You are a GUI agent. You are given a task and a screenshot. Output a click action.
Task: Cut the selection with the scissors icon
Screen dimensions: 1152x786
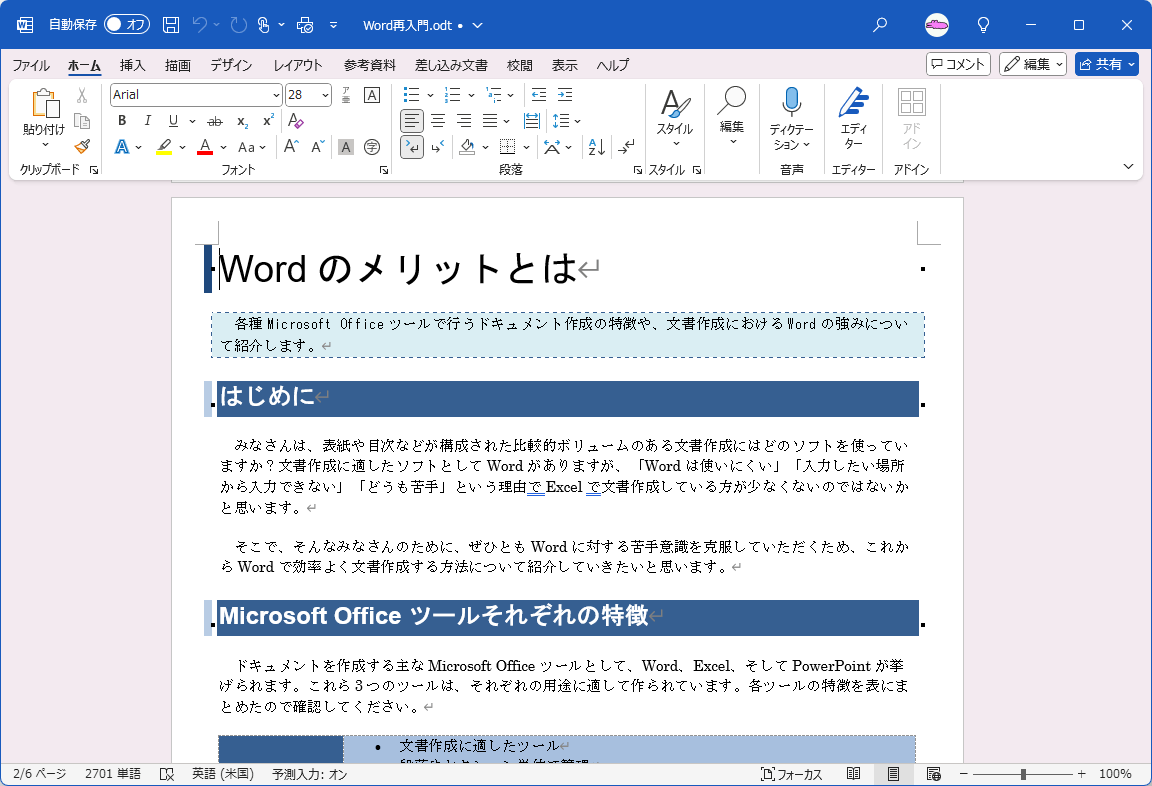(82, 95)
